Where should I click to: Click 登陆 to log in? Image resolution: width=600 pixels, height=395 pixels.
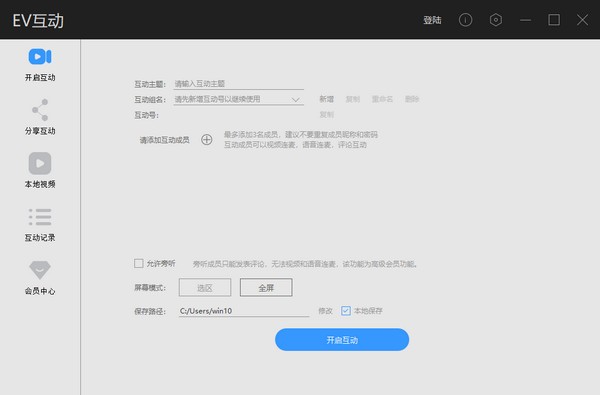(432, 20)
